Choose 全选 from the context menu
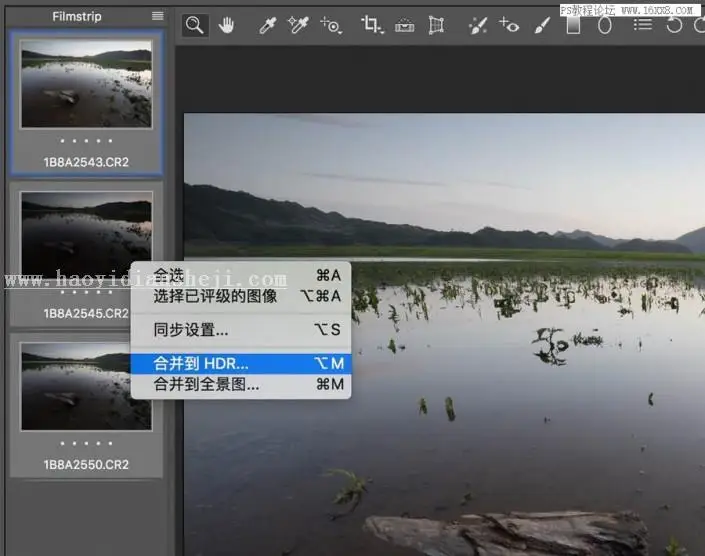 click(x=241, y=275)
